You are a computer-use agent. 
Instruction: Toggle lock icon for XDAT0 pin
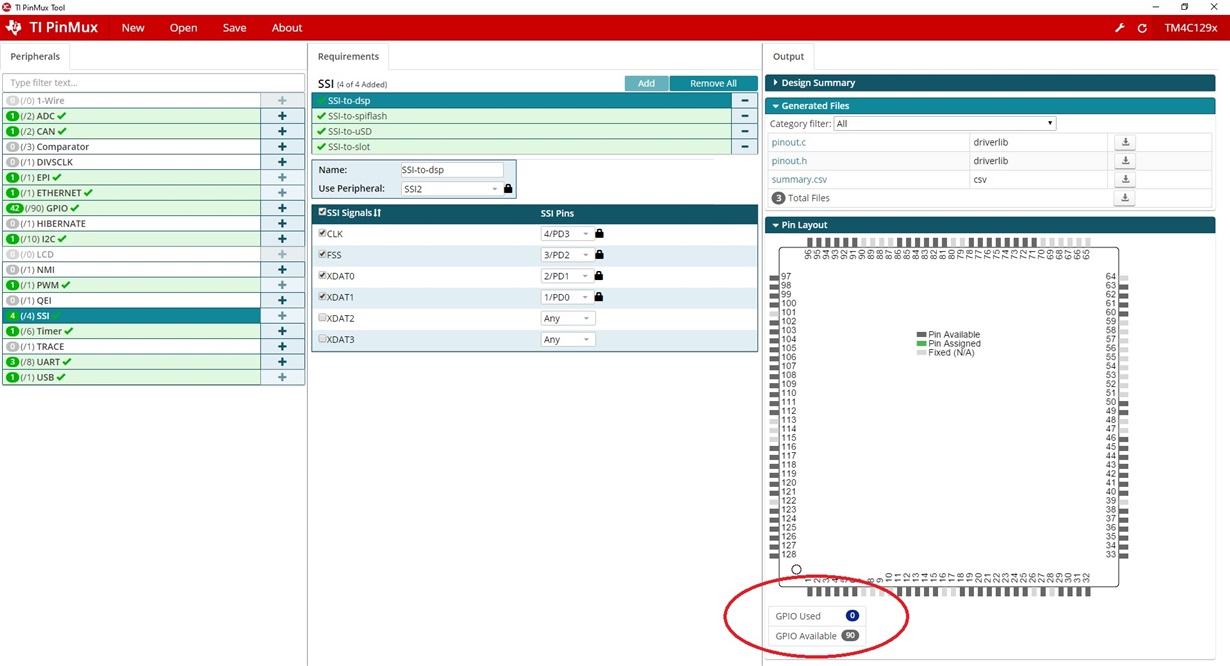point(599,276)
